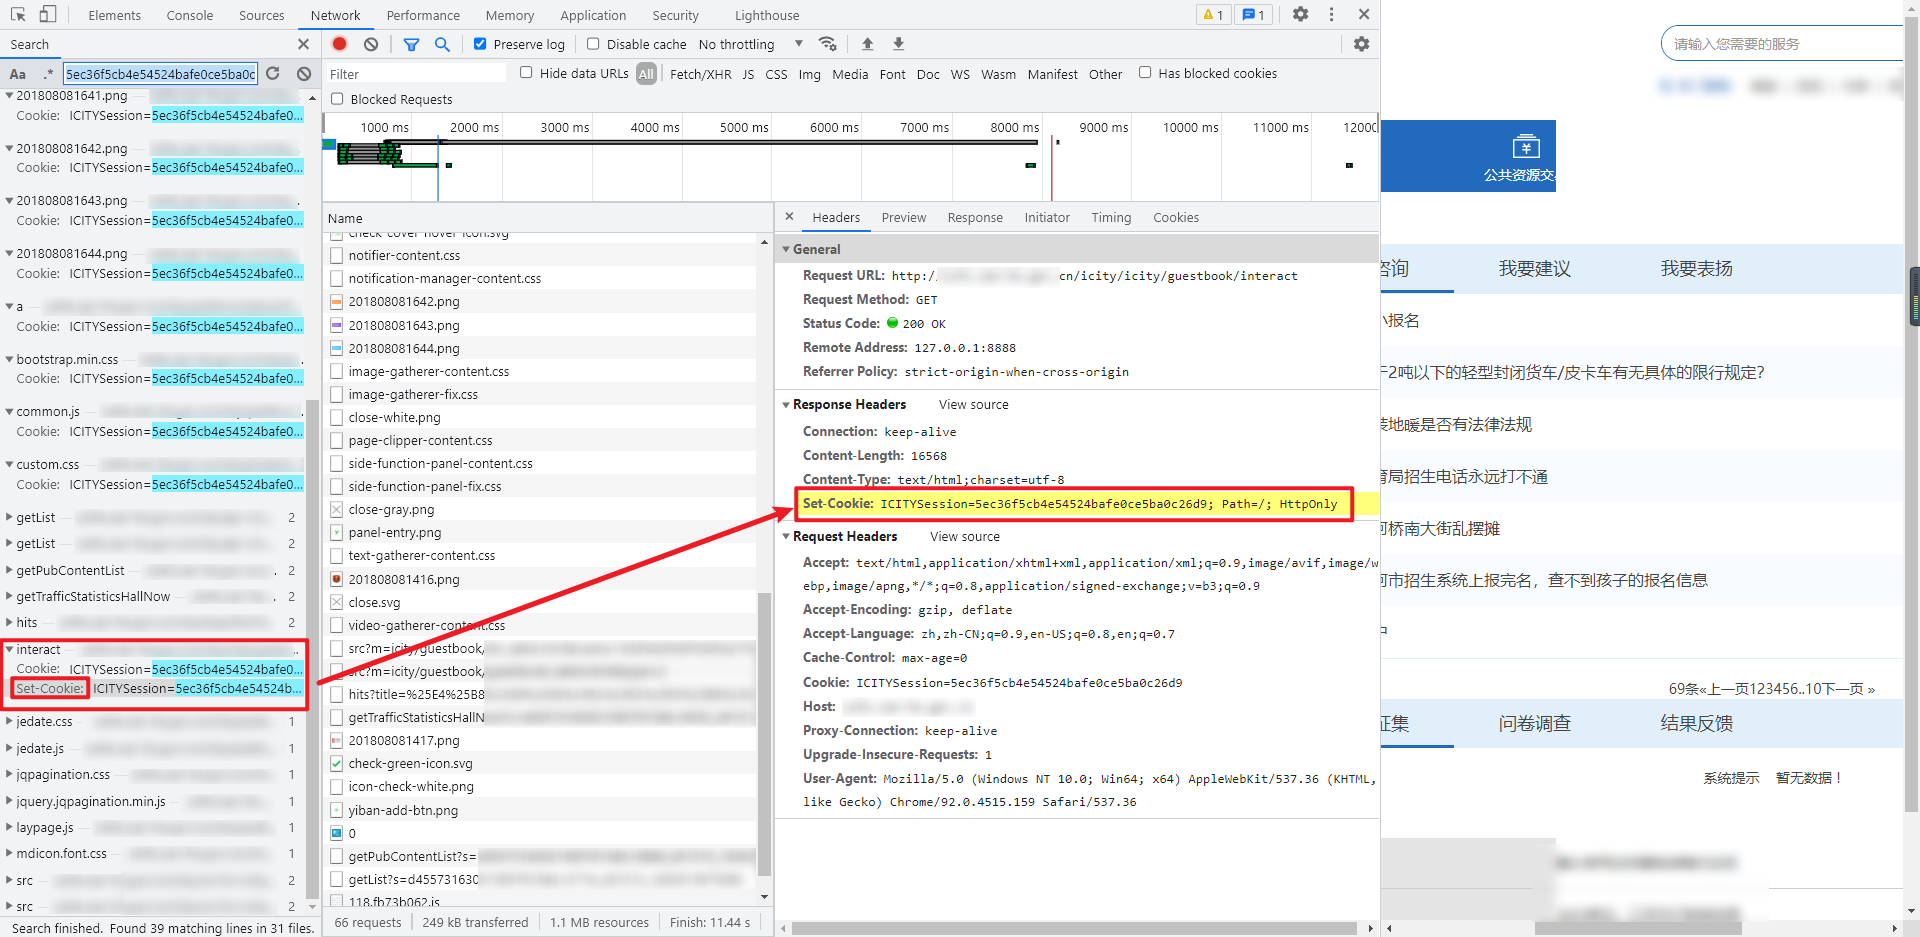The width and height of the screenshot is (1920, 937).
Task: Collapse the General section
Action: [x=787, y=250]
